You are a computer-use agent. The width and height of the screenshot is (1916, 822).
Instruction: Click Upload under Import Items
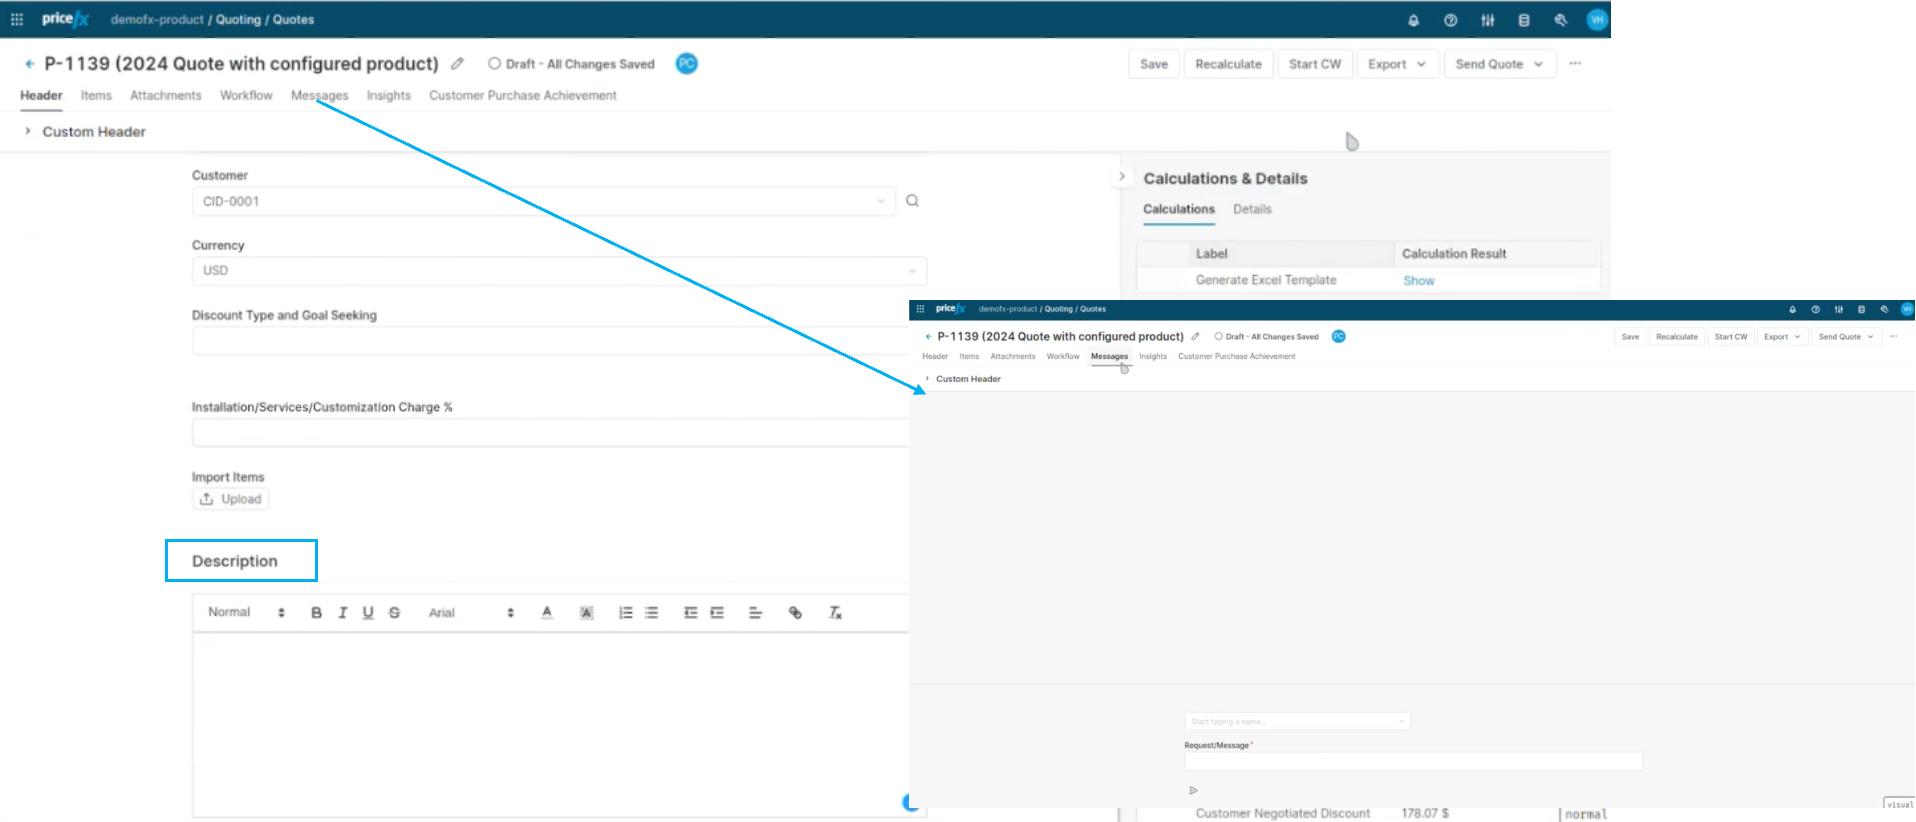[231, 499]
